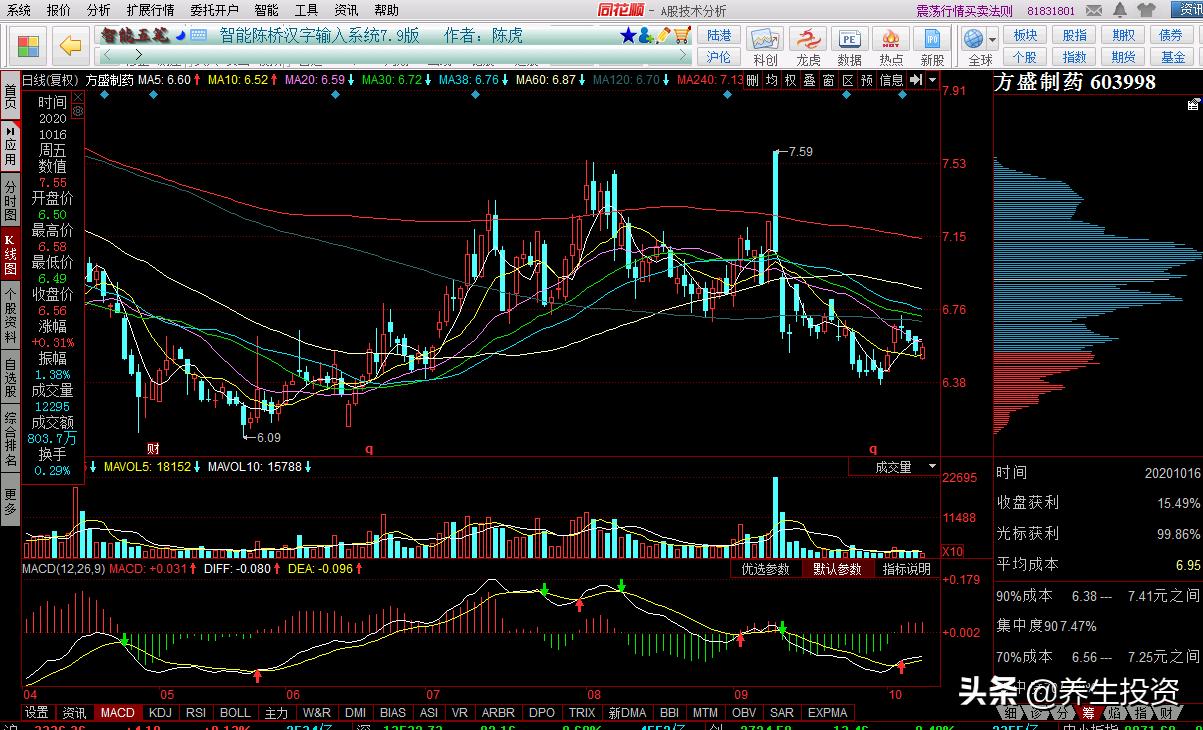Click the 数据 PE icon
This screenshot has height=730, width=1203.
pos(850,46)
